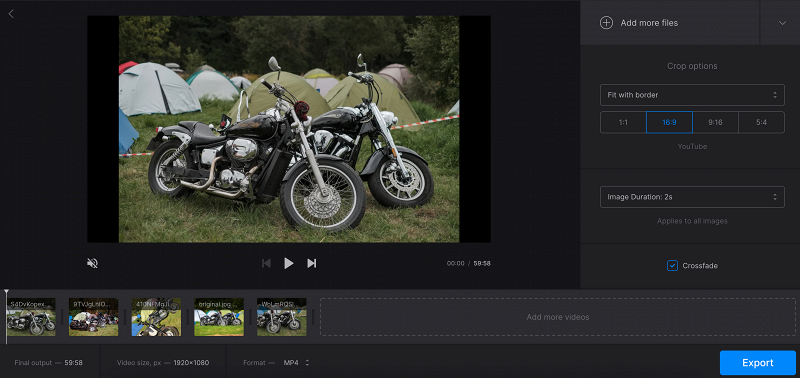This screenshot has width=800, height=378.
Task: Click the motorcycle video preview
Action: tap(289, 129)
